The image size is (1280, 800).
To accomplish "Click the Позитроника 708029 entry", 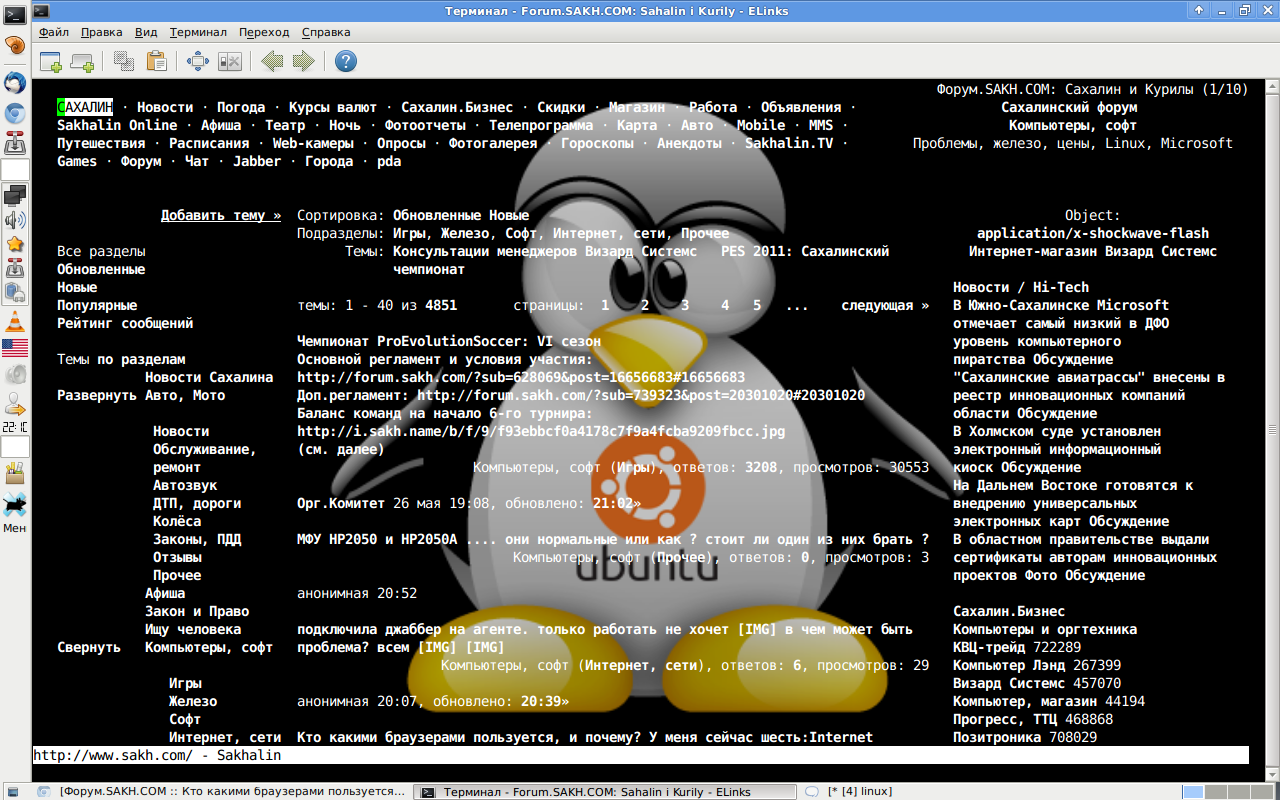I will click(x=1025, y=737).
